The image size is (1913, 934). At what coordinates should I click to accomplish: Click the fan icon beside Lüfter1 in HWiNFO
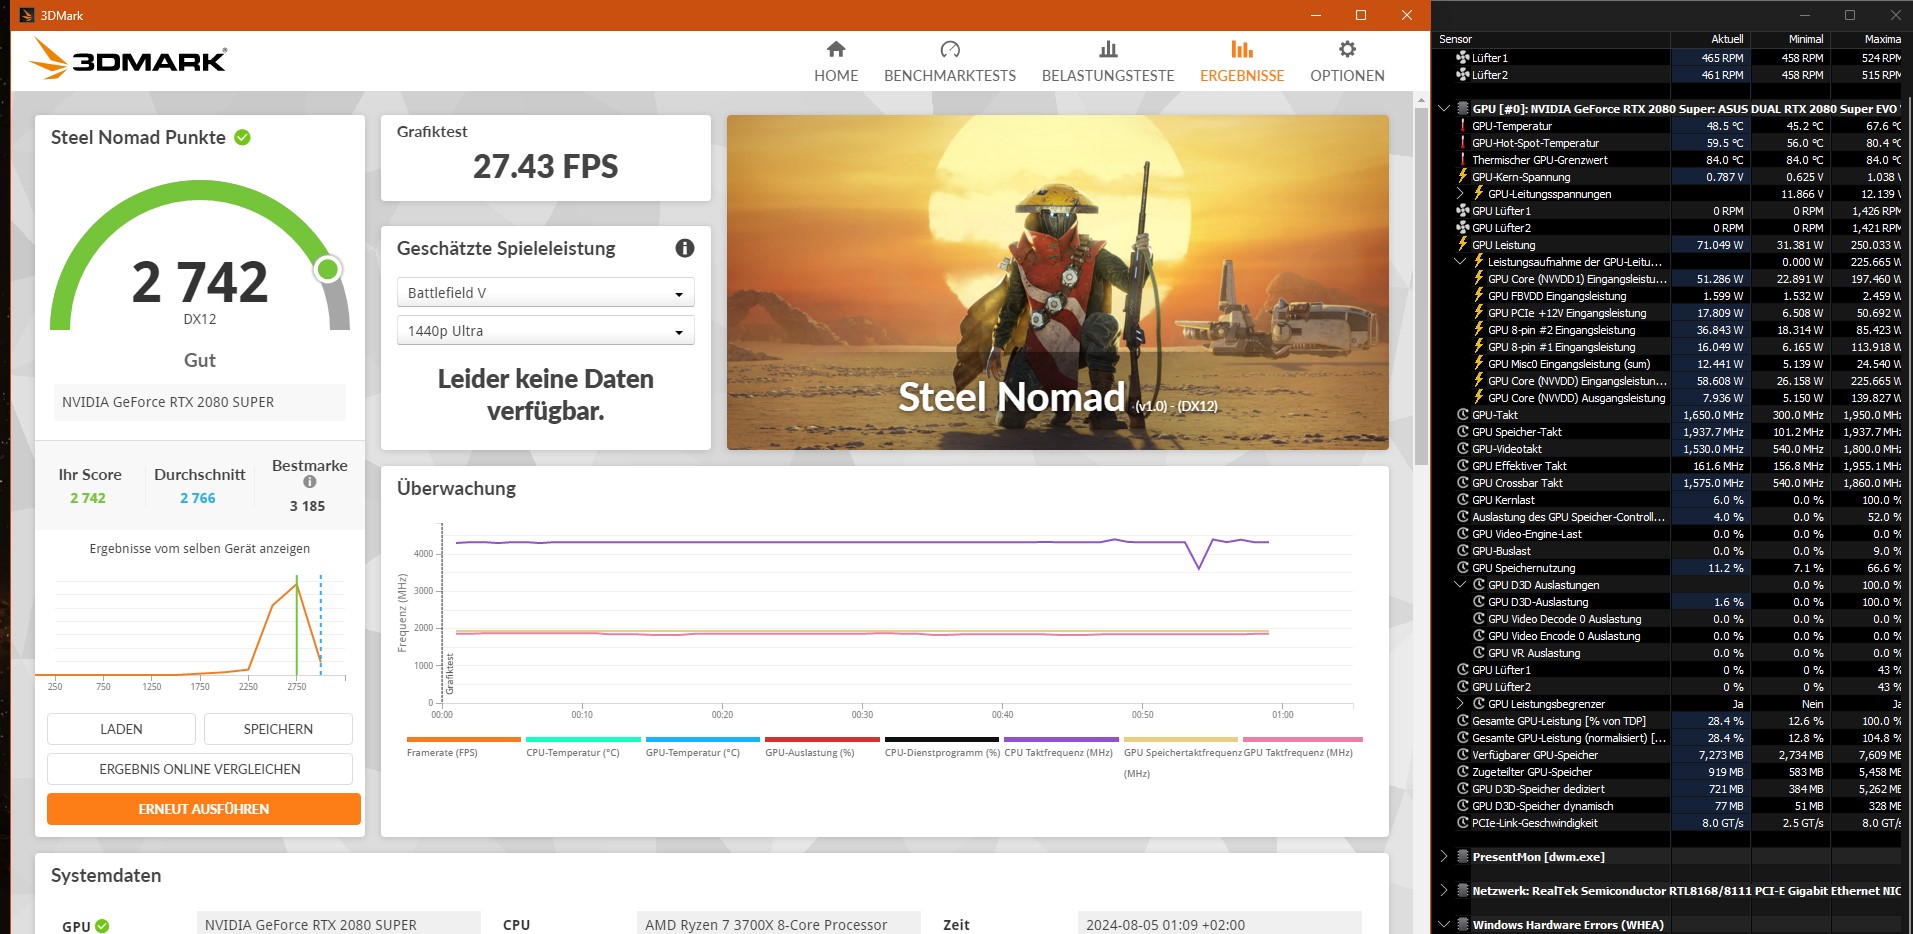(x=1462, y=58)
